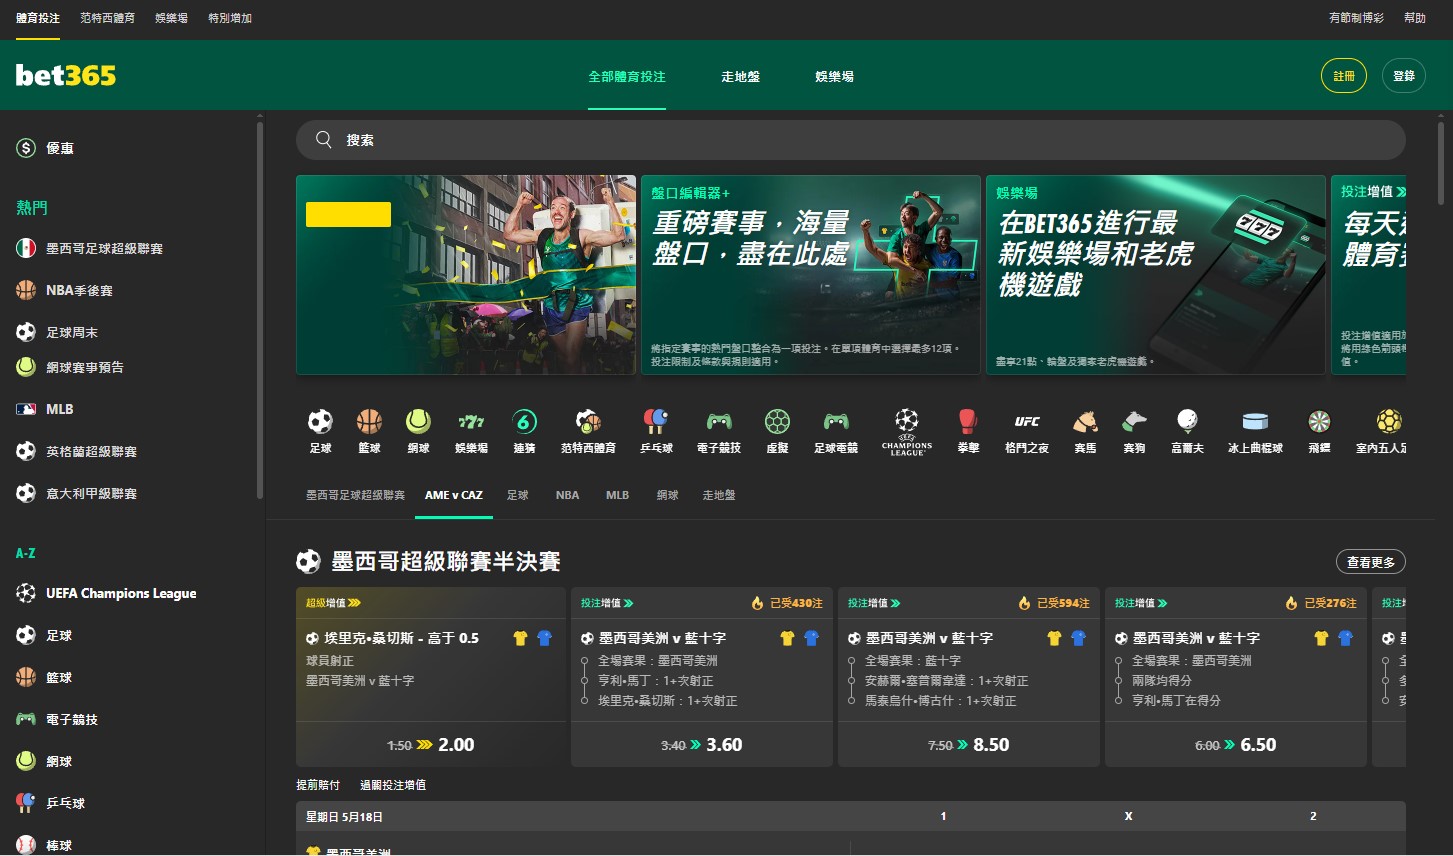Open the UFC 格鬥之夜 icon

point(1027,431)
